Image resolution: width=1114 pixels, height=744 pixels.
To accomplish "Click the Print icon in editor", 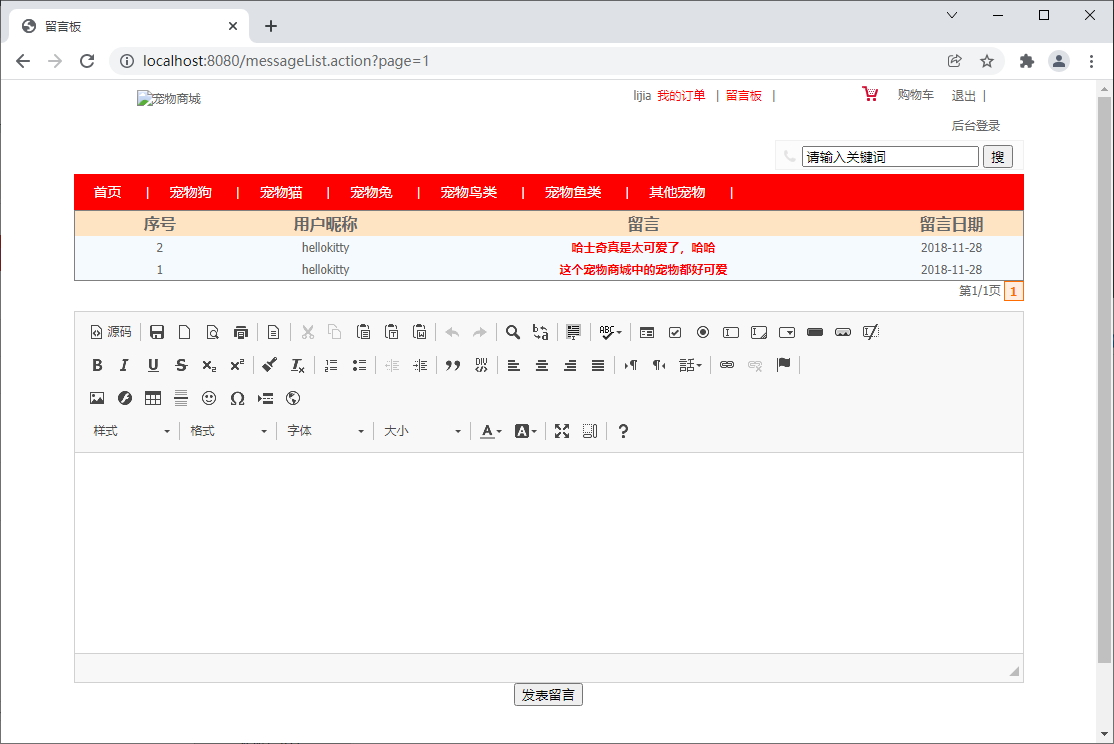I will click(x=241, y=332).
